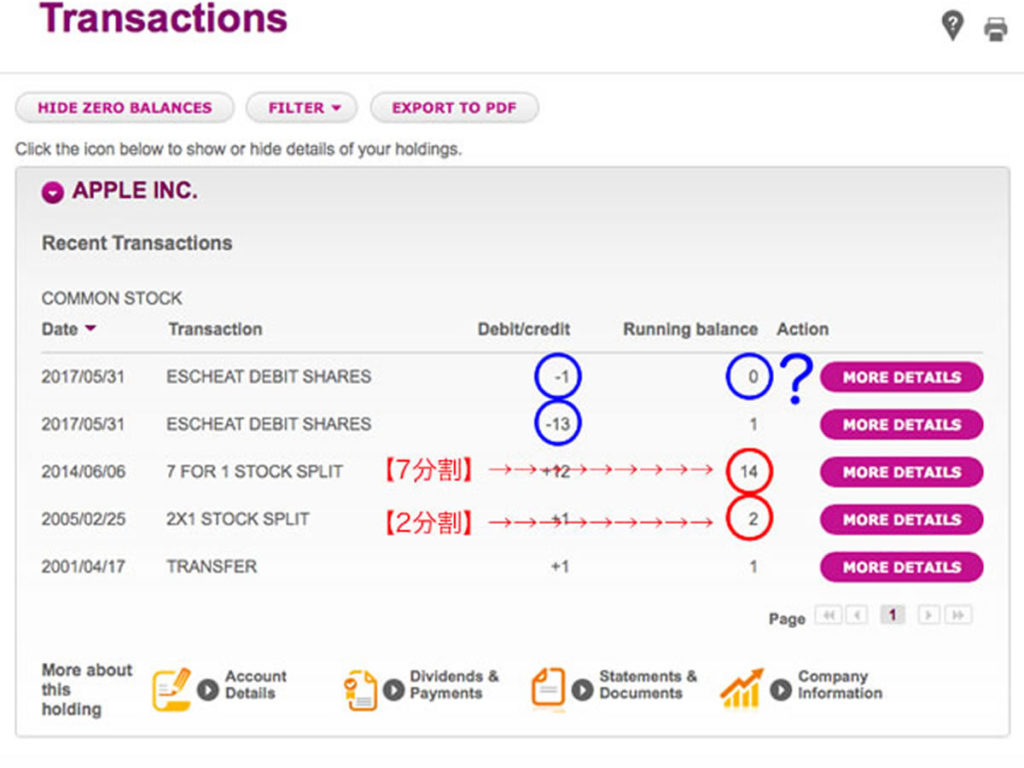The width and height of the screenshot is (1024, 768).
Task: Click the Debit/credit column header
Action: pos(524,329)
